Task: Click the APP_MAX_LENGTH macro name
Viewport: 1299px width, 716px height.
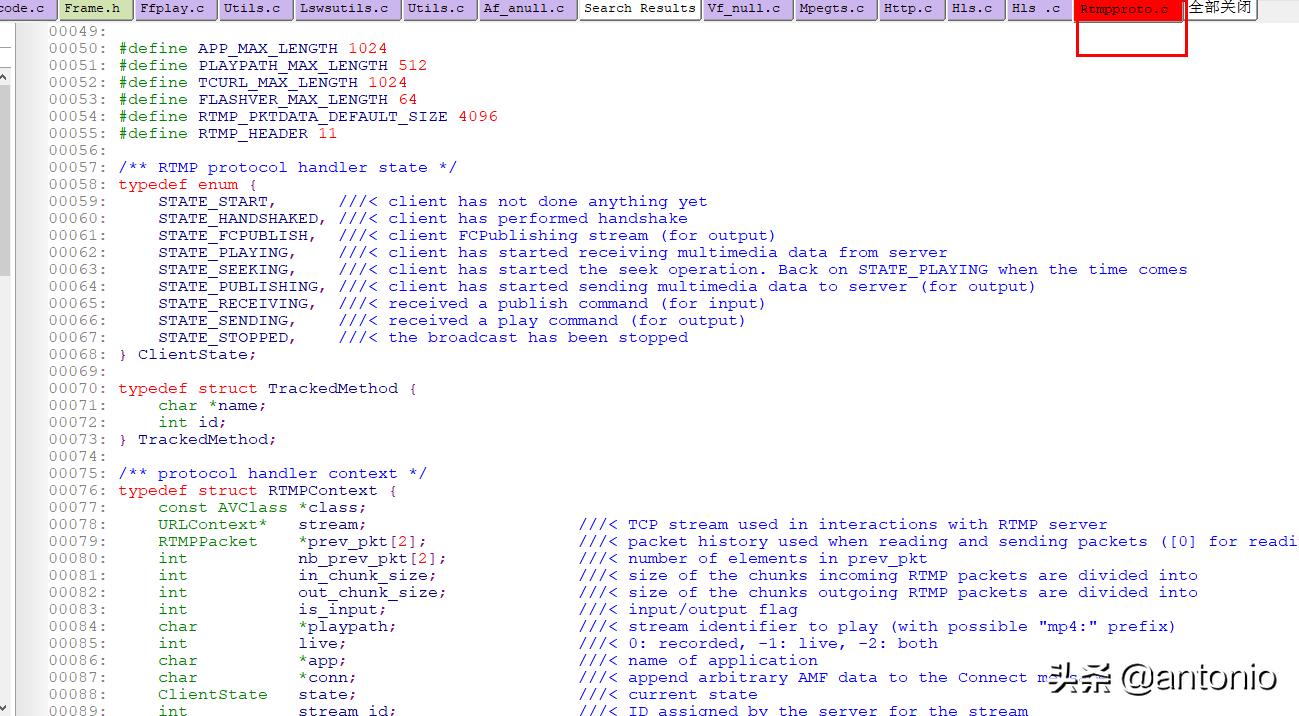Action: [268, 48]
